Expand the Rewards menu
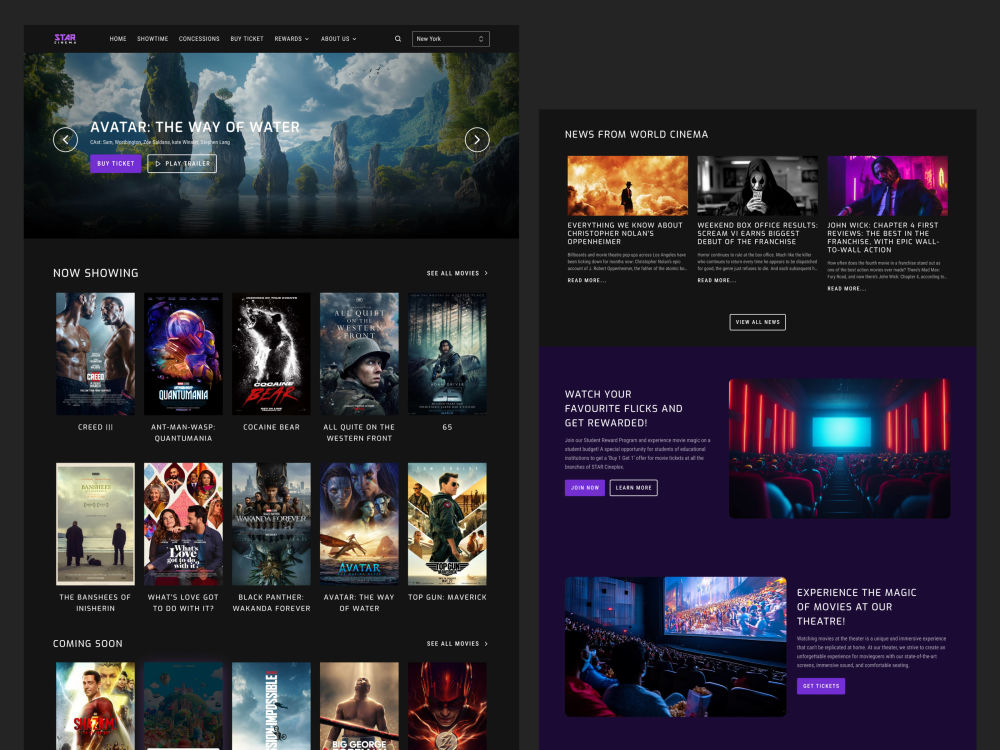Image resolution: width=1000 pixels, height=750 pixels. (x=291, y=39)
